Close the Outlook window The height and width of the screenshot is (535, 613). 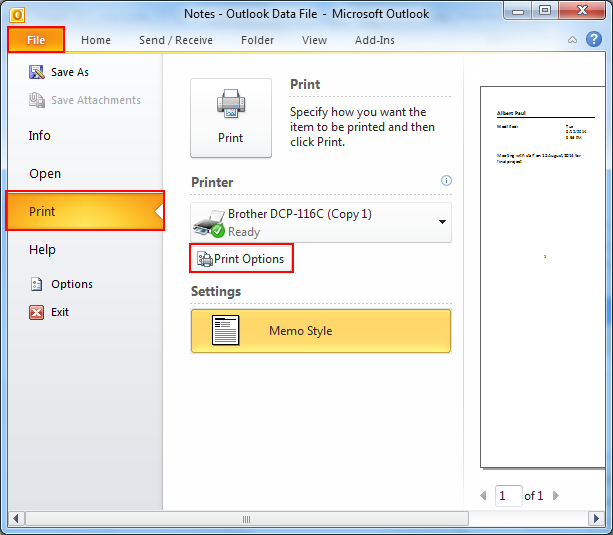coord(582,11)
